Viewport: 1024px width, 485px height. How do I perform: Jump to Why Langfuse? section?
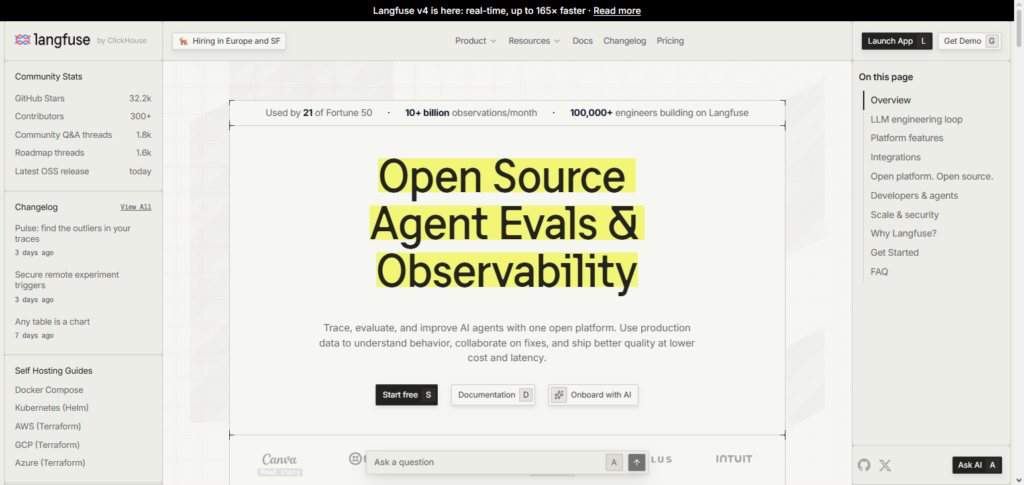coord(903,233)
